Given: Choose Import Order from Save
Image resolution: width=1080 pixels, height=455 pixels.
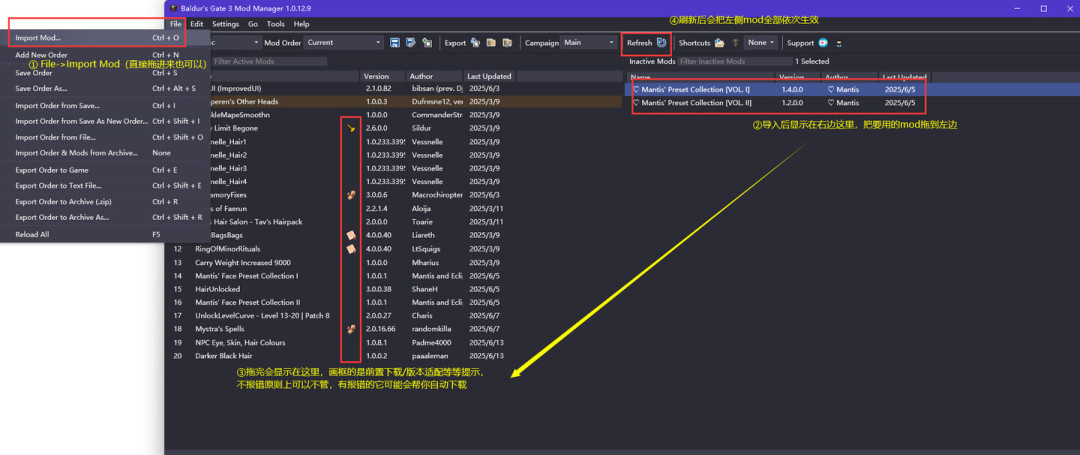Looking at the screenshot, I should click(x=106, y=105).
